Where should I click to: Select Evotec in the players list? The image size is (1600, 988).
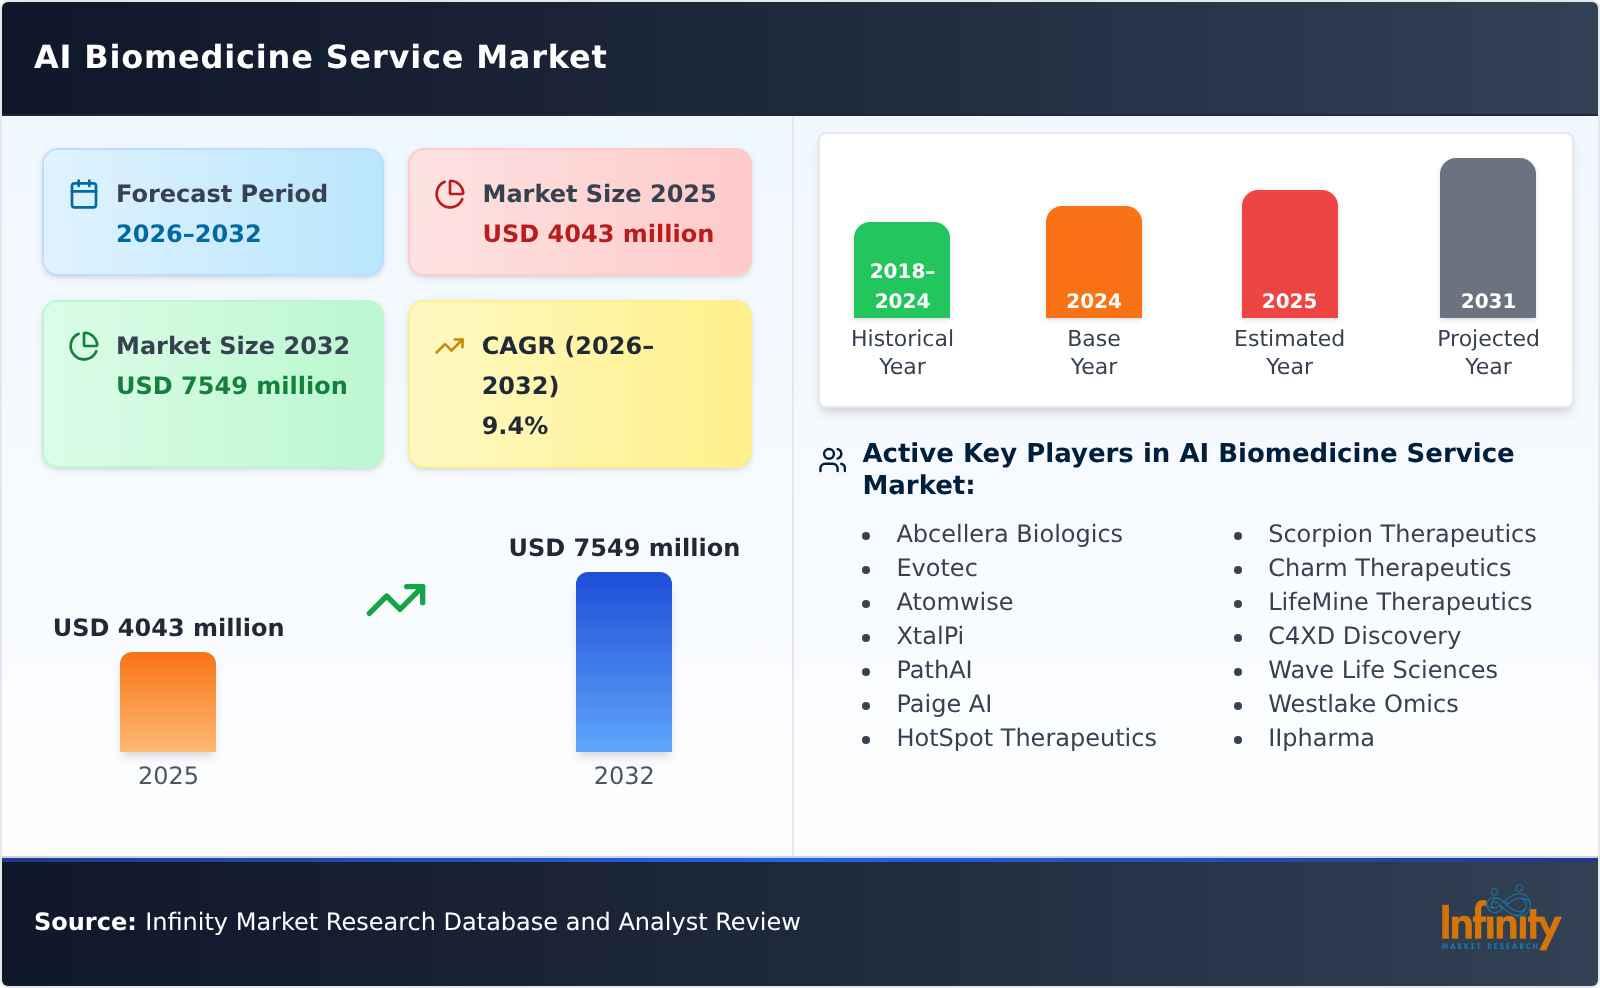pyautogui.click(x=937, y=568)
